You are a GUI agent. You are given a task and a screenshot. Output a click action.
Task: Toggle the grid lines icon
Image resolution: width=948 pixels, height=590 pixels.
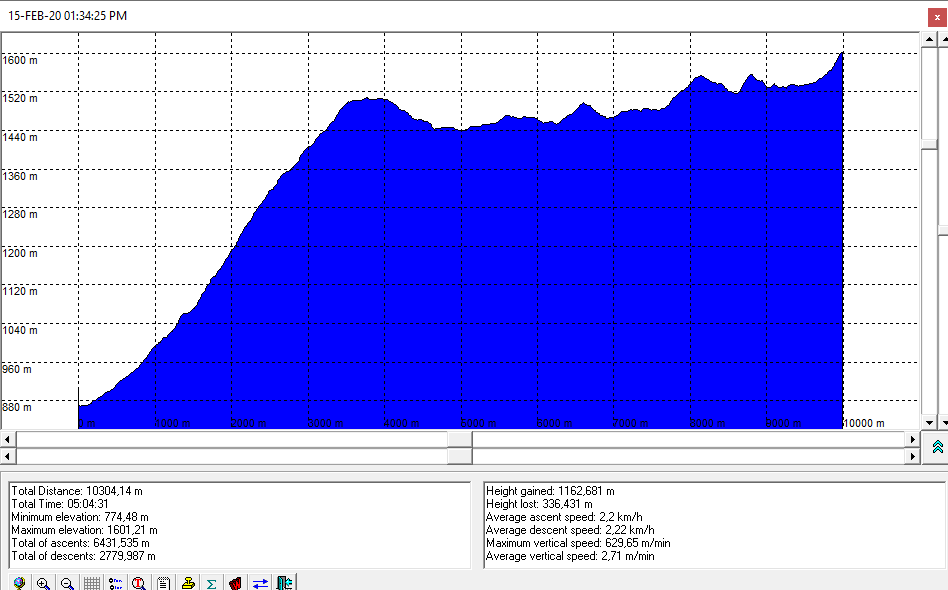click(91, 583)
